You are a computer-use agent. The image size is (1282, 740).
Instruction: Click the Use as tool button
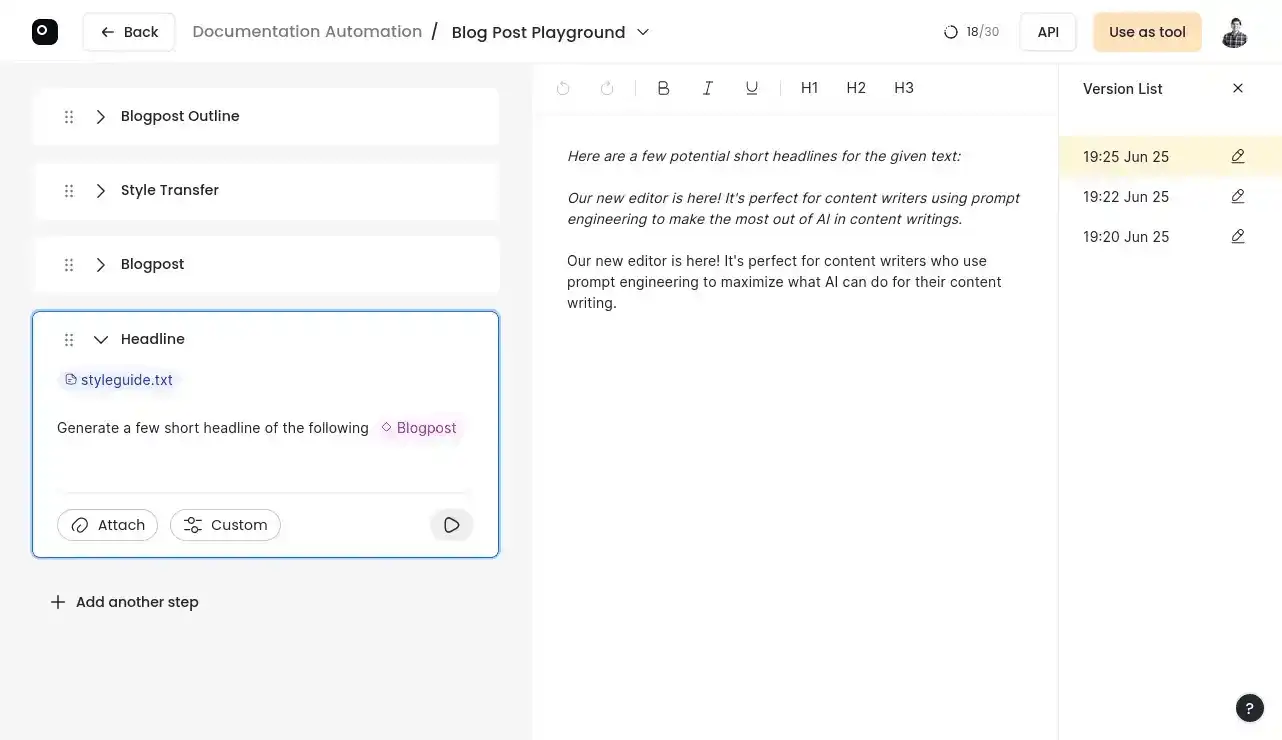click(x=1147, y=32)
